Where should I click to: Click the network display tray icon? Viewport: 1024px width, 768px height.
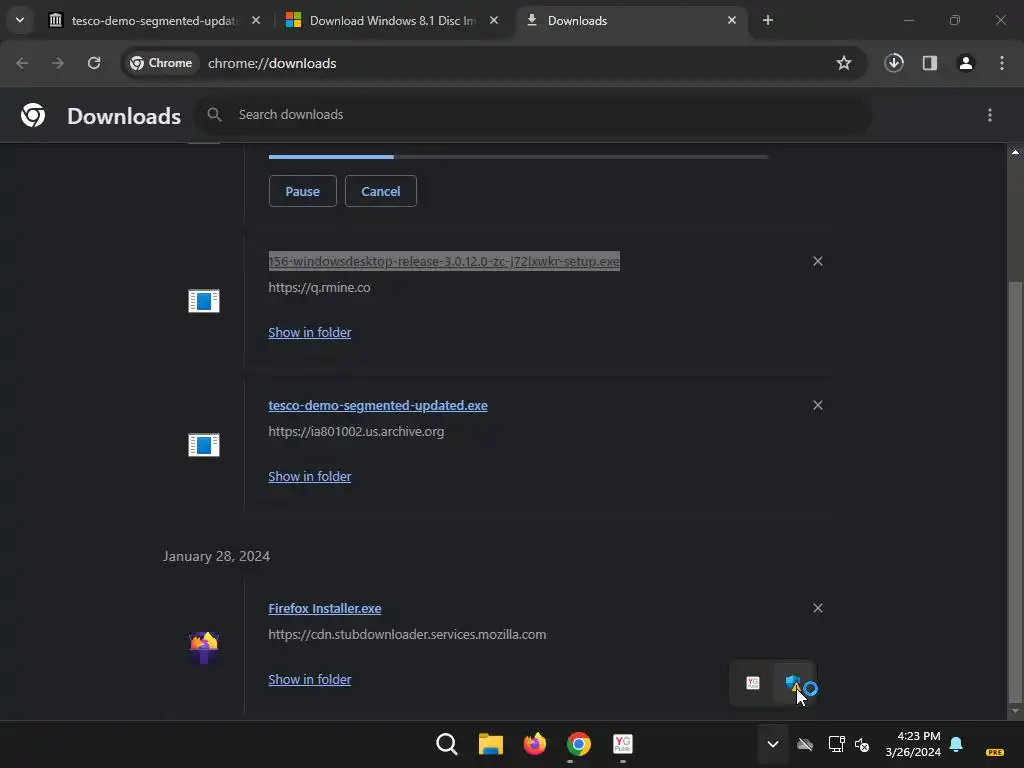click(836, 744)
